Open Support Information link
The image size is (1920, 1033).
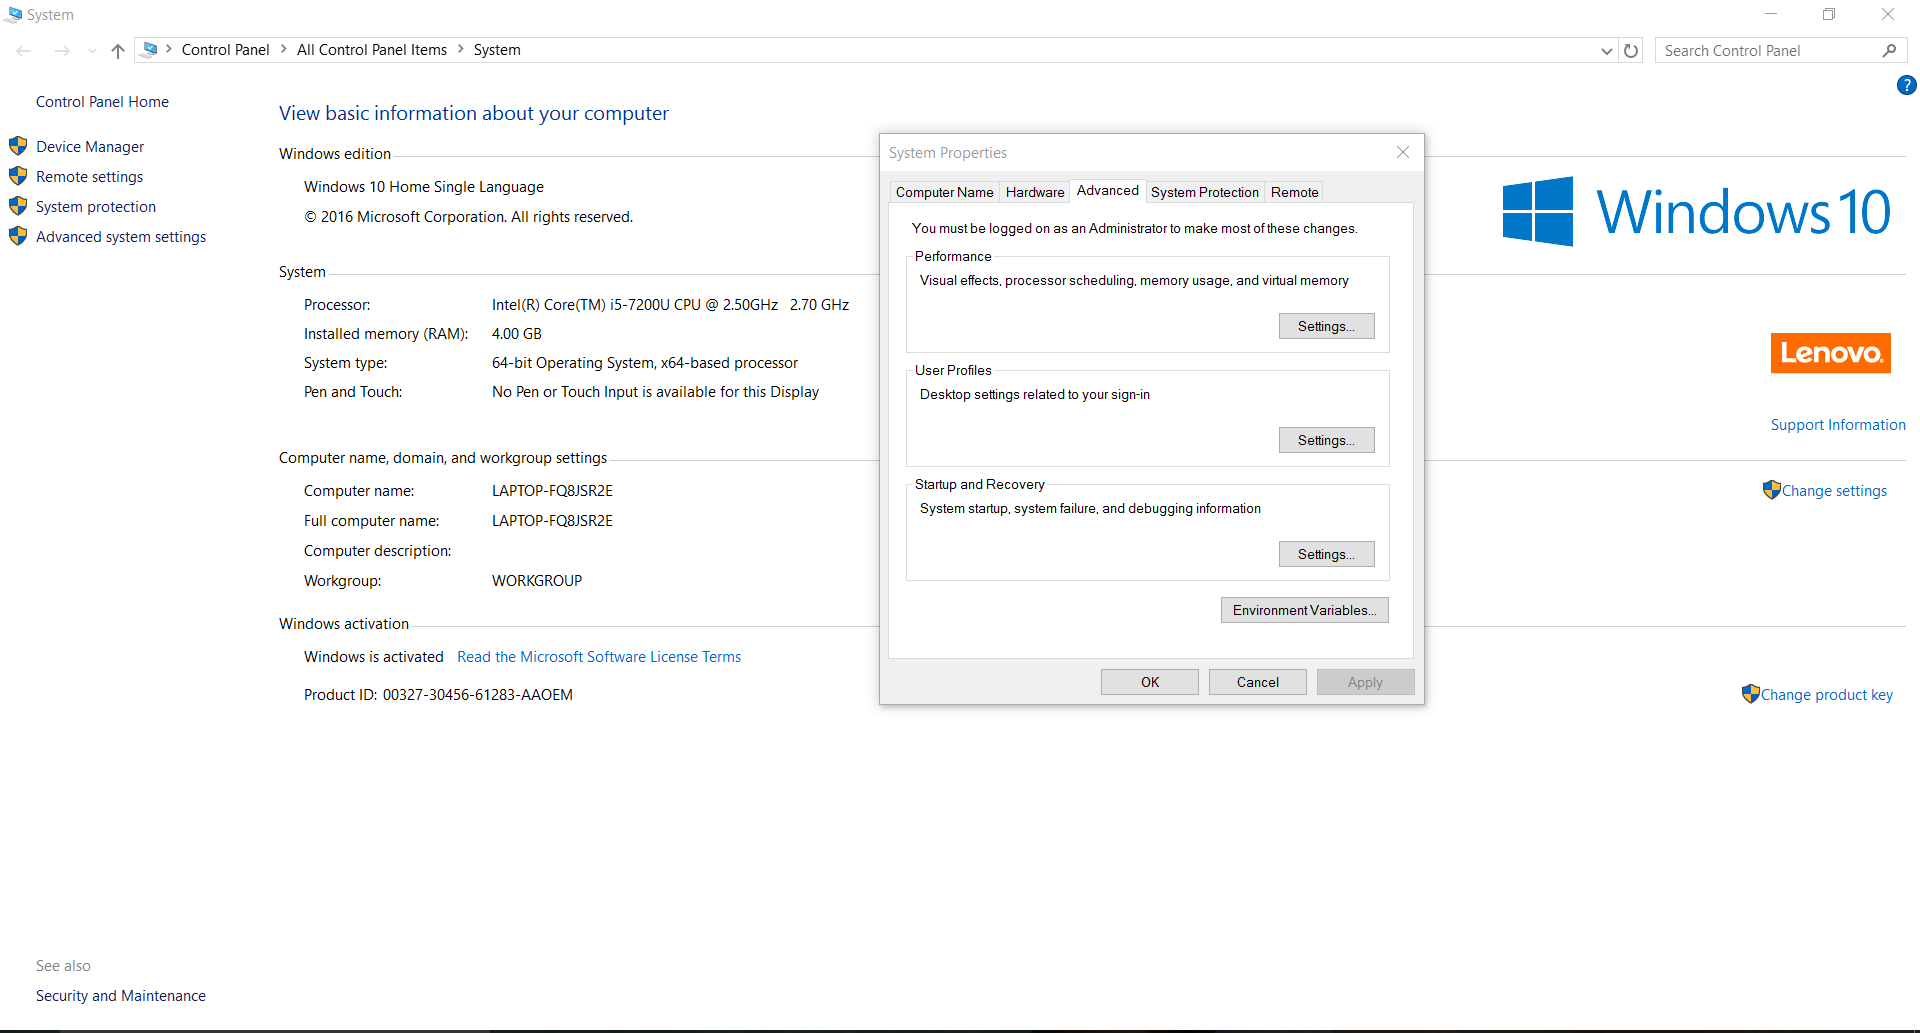click(1838, 425)
